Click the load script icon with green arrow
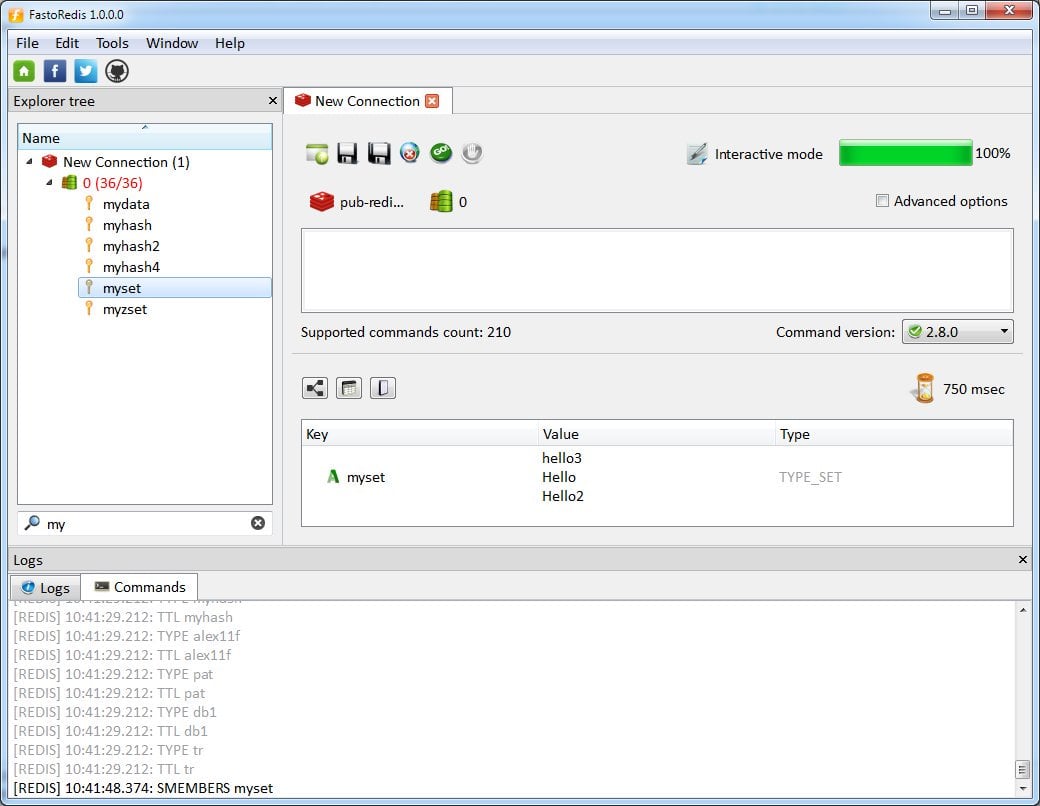 317,153
